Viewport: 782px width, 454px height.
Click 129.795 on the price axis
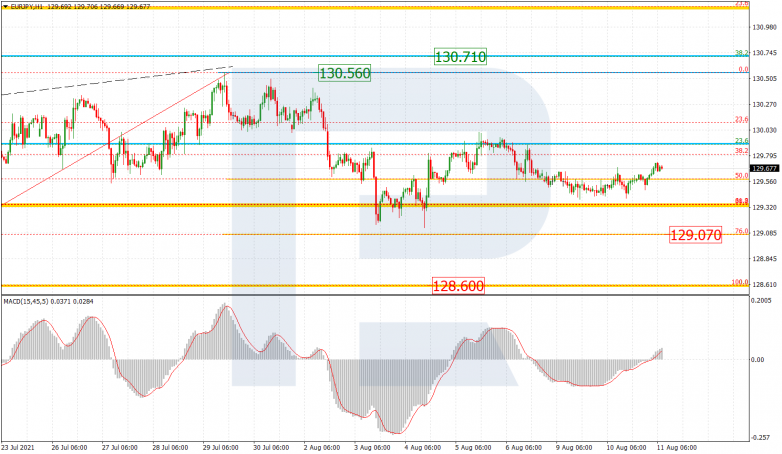point(764,156)
